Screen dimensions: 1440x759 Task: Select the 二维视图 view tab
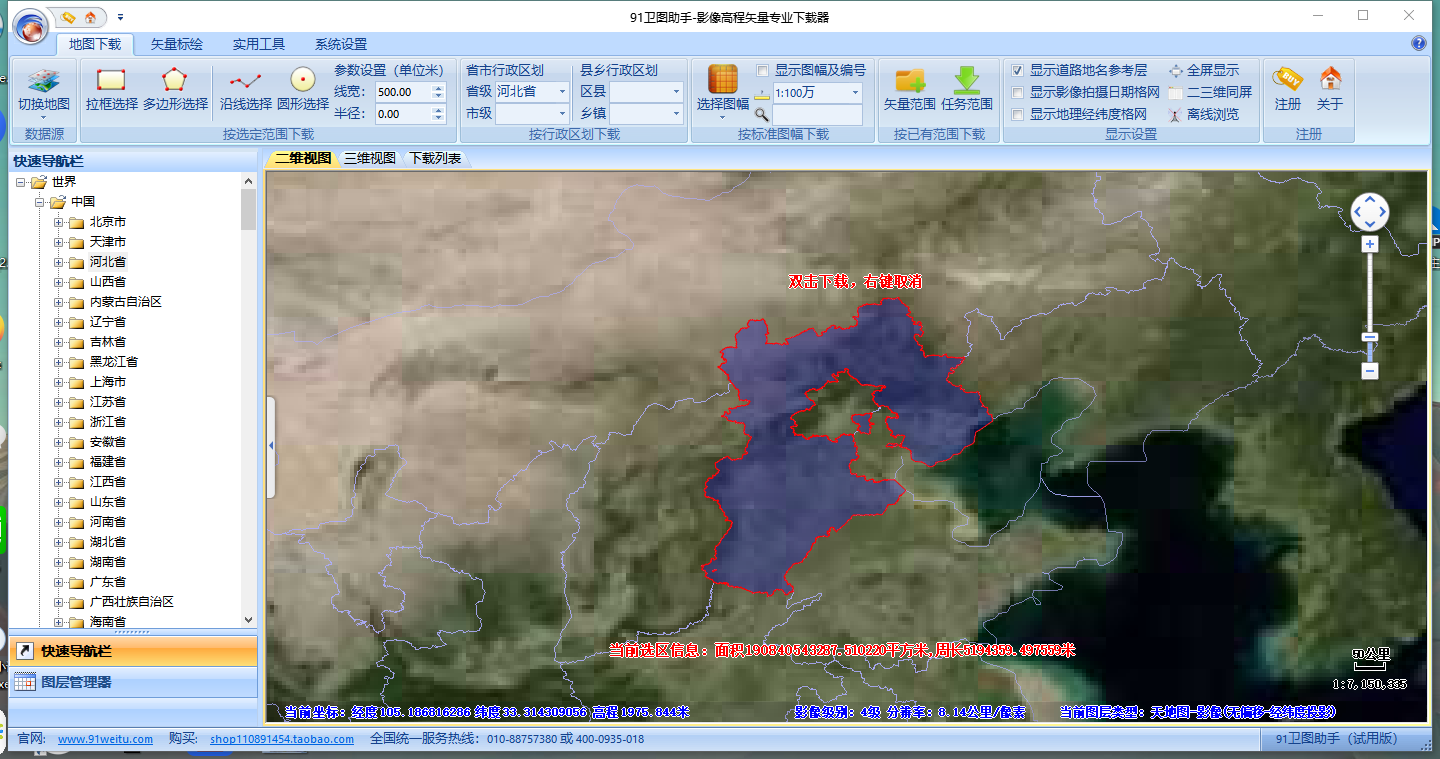point(303,158)
